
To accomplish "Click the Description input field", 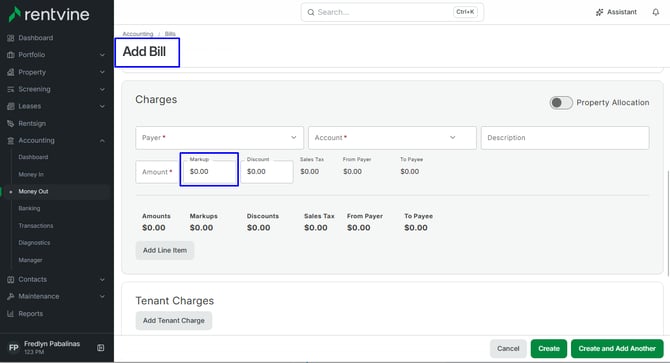I will point(565,138).
